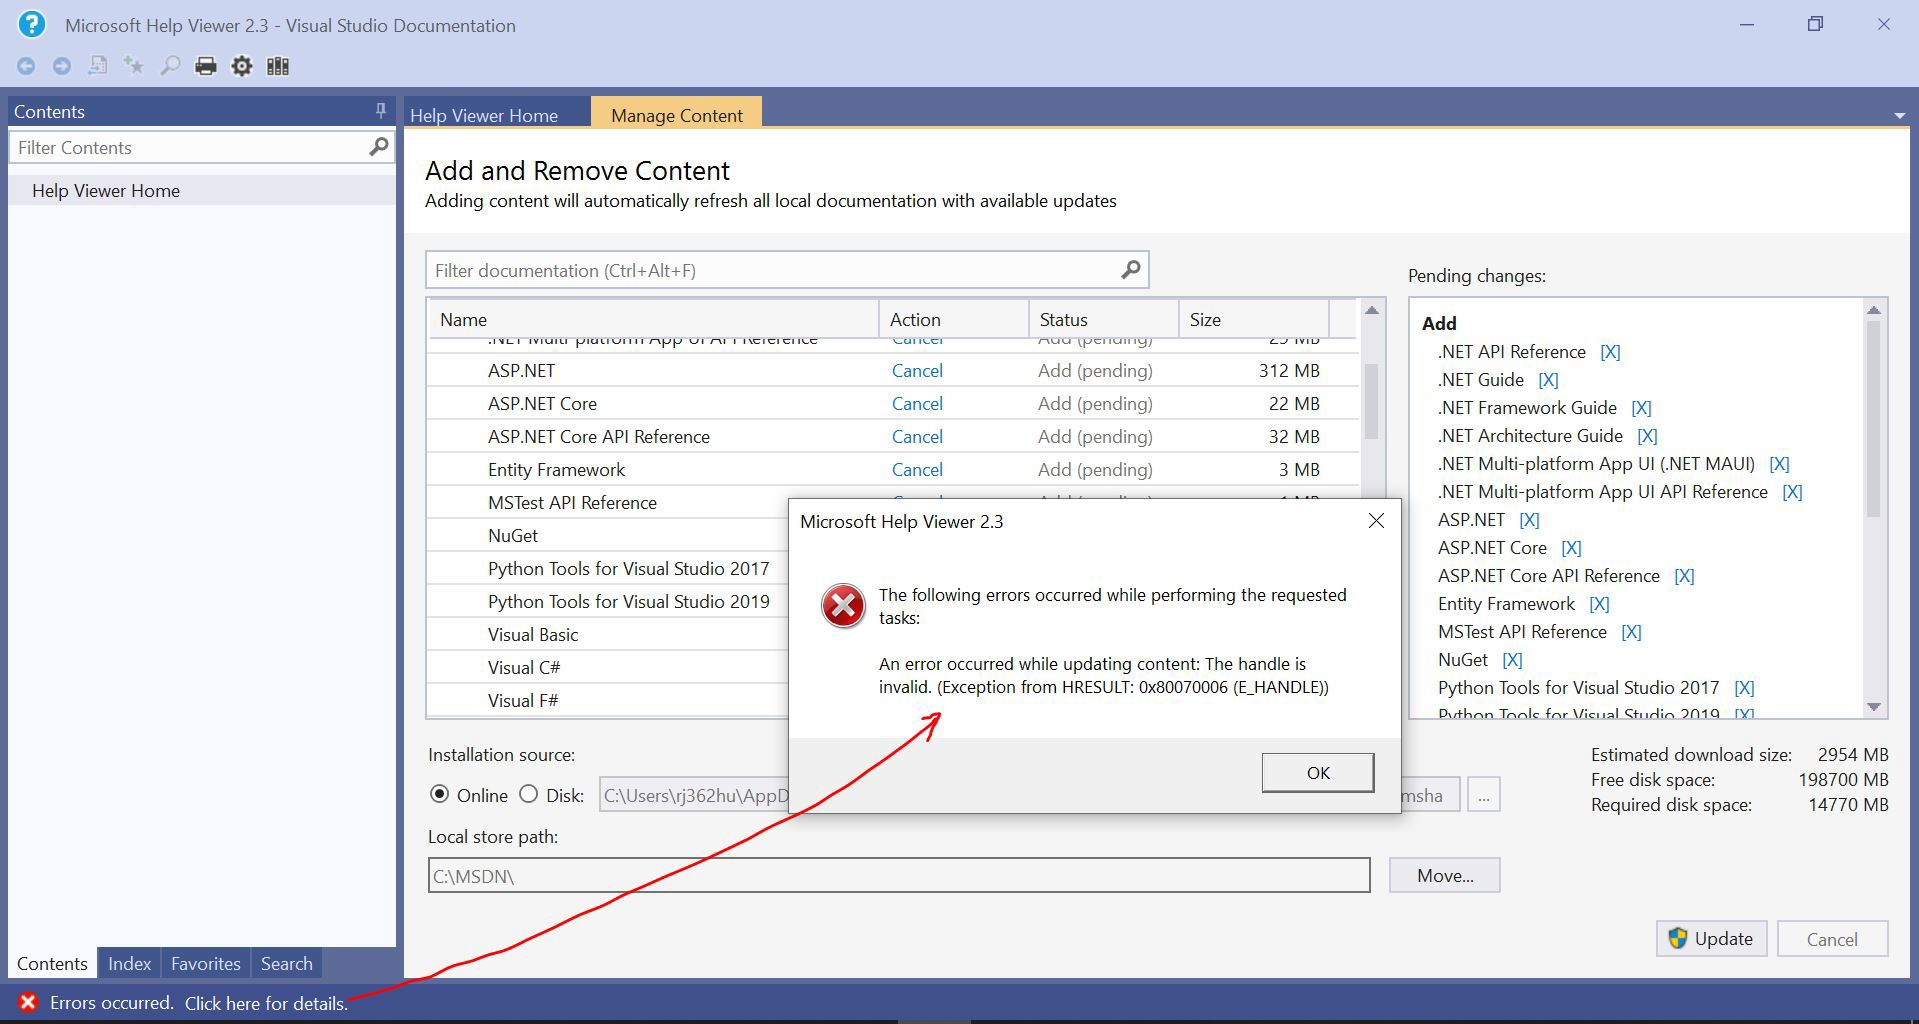The height and width of the screenshot is (1024, 1919).
Task: Click the Move... button for local store path
Action: click(1445, 875)
